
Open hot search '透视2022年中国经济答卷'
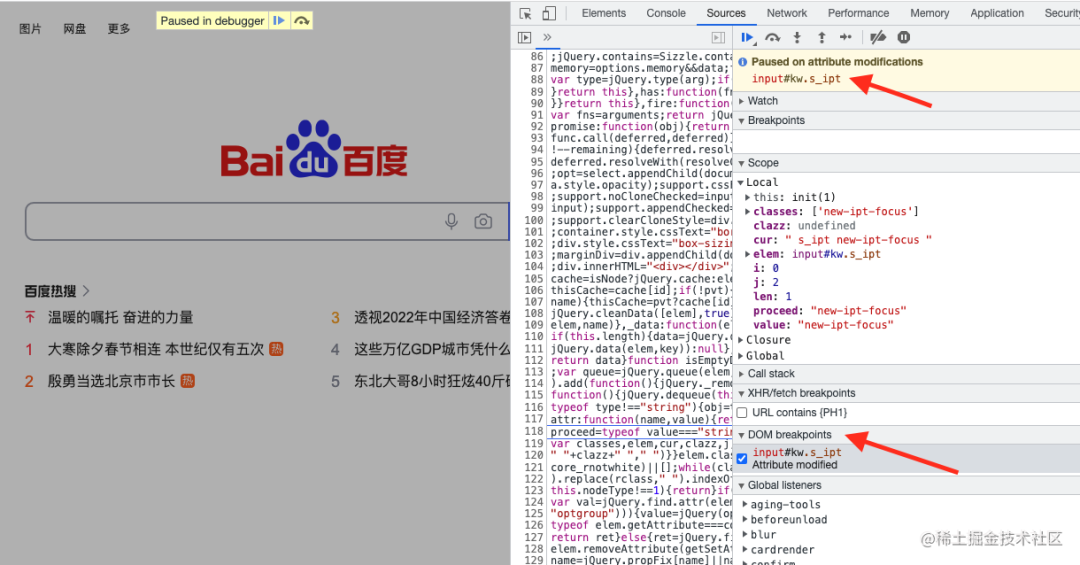click(x=433, y=318)
